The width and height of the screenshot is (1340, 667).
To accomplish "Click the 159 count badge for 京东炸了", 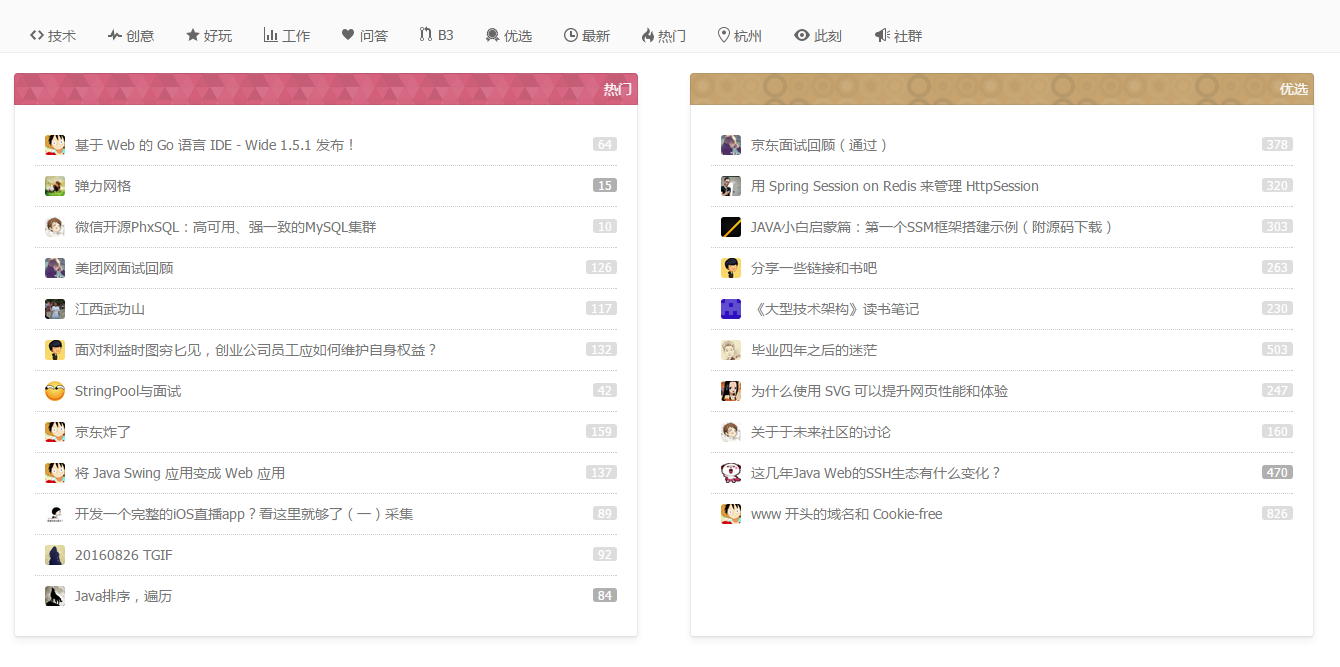I will pyautogui.click(x=602, y=431).
